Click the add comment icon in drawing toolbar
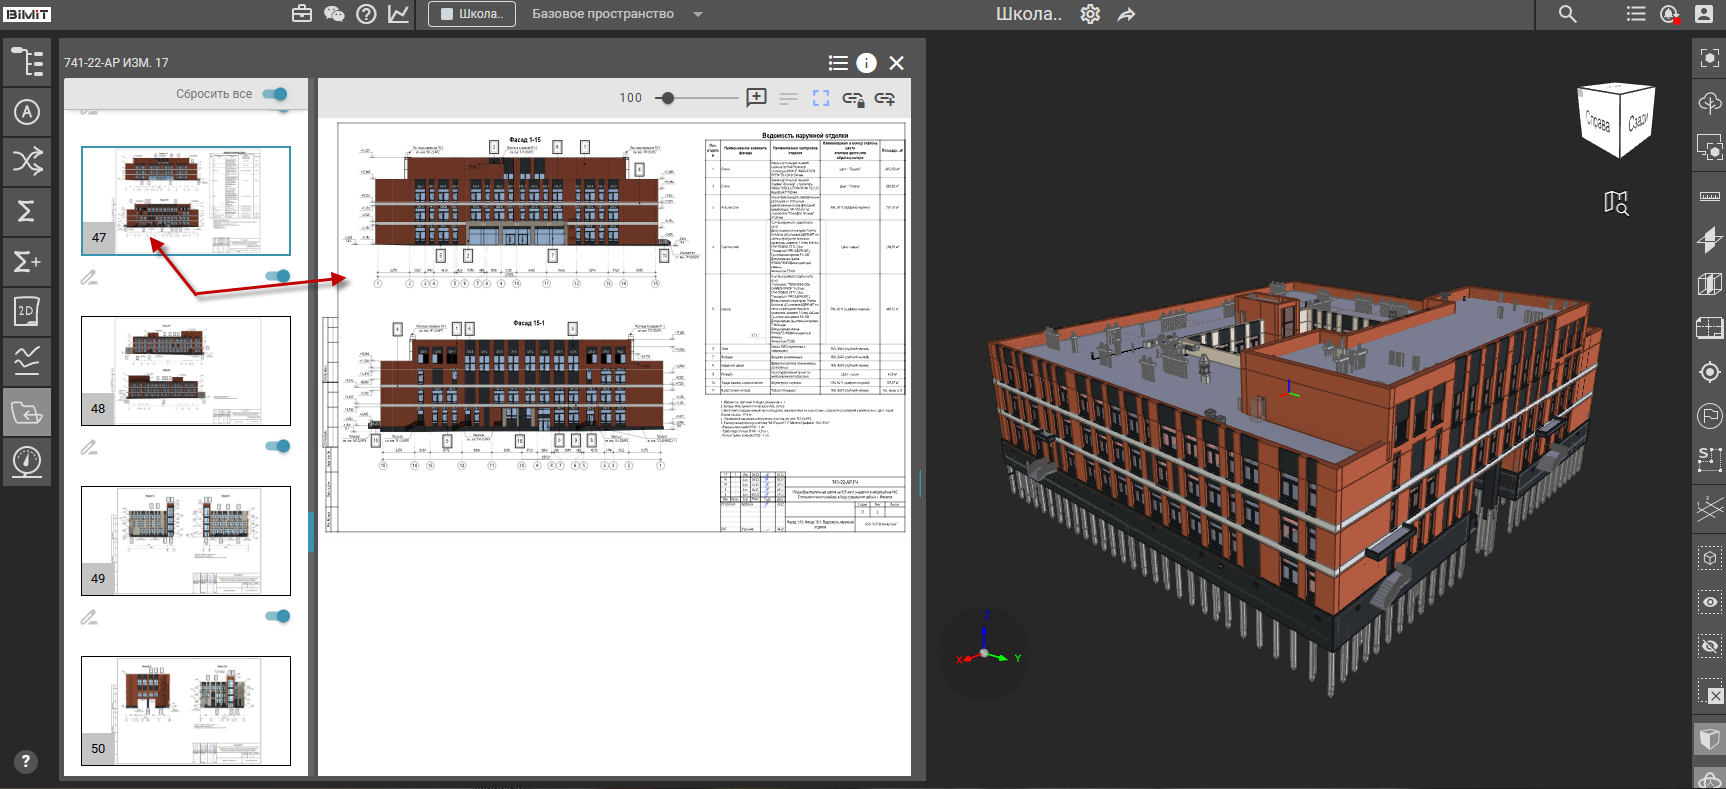The height and width of the screenshot is (789, 1726). click(x=756, y=98)
